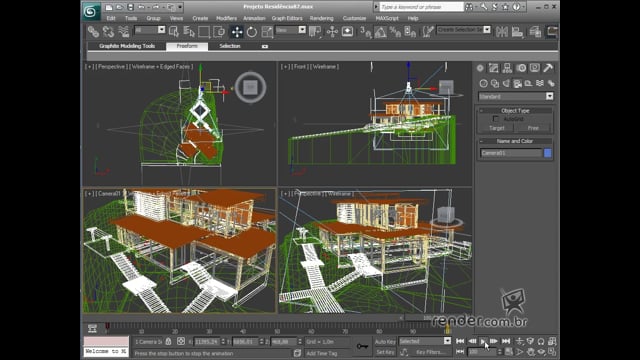The image size is (640, 360).
Task: Select the Helpers category in Create panel
Action: tap(528, 83)
